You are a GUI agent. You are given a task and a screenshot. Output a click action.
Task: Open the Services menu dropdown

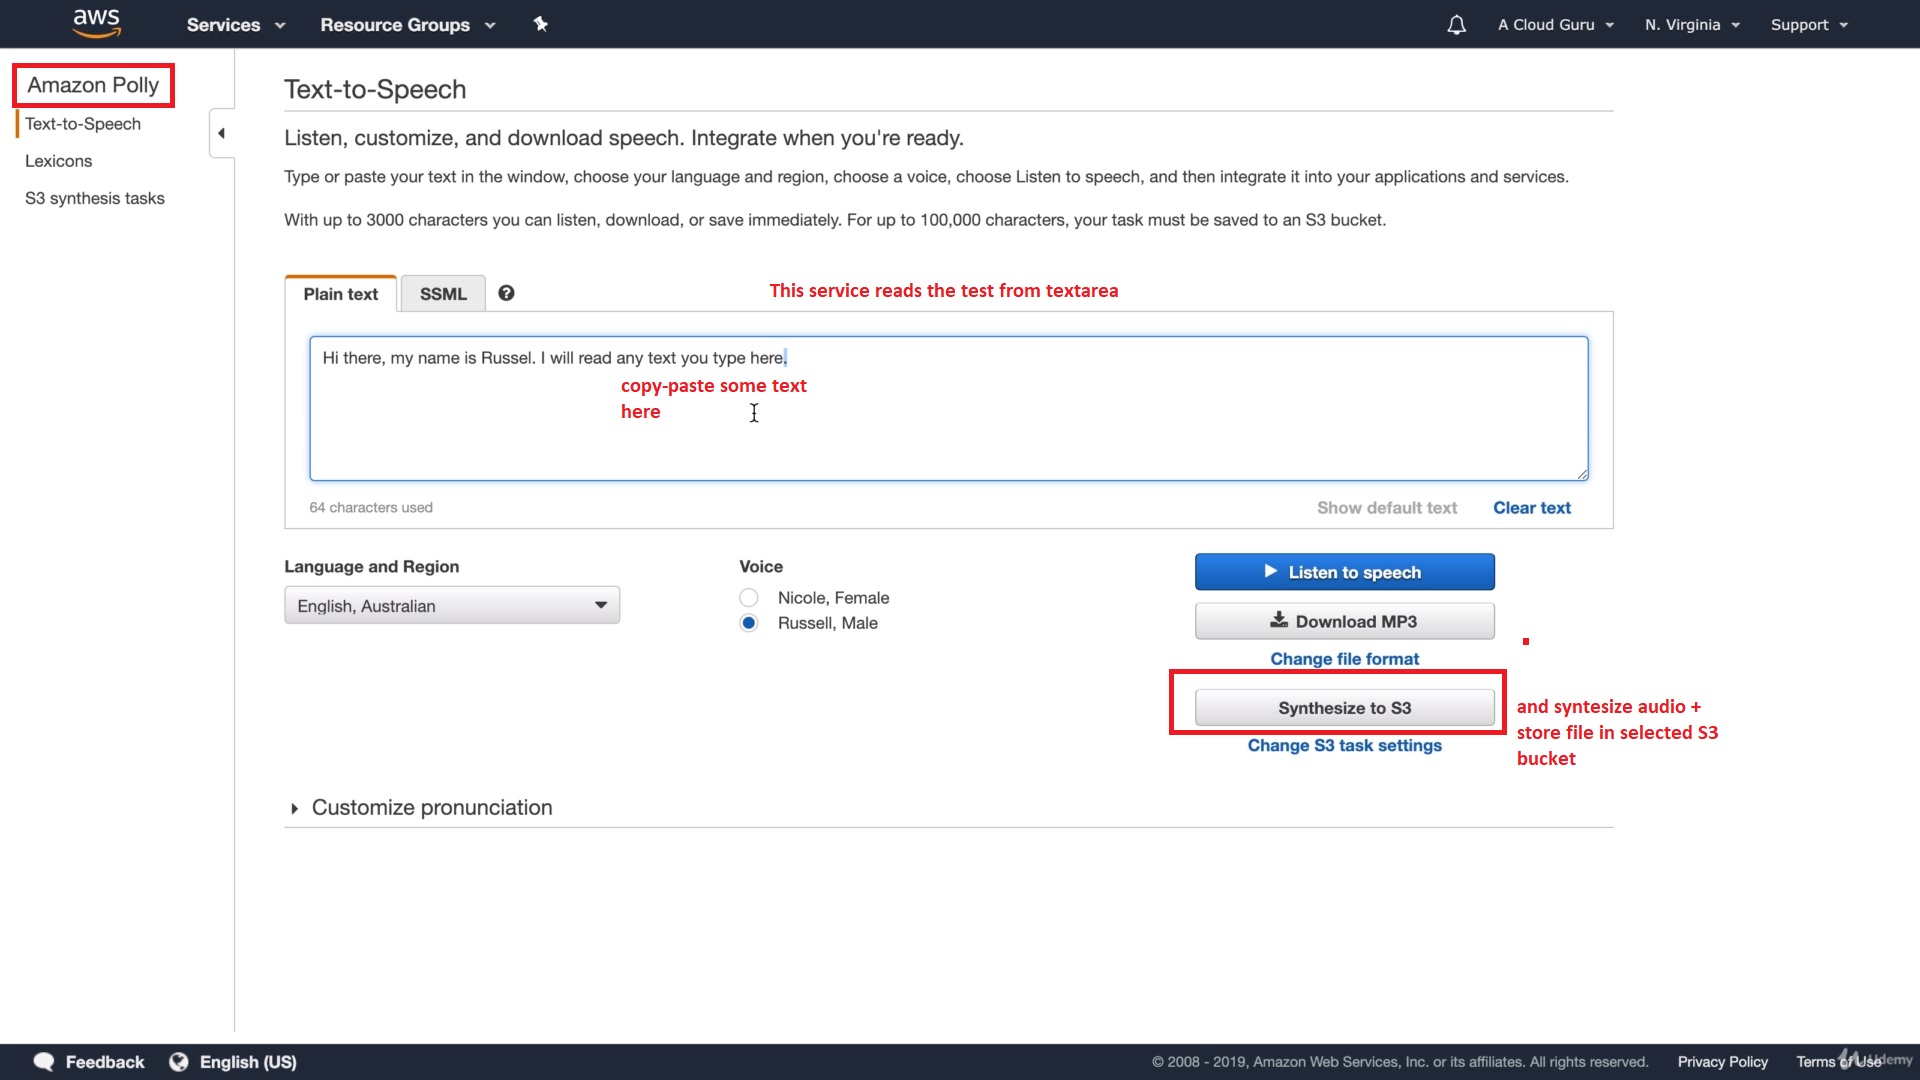pyautogui.click(x=236, y=25)
